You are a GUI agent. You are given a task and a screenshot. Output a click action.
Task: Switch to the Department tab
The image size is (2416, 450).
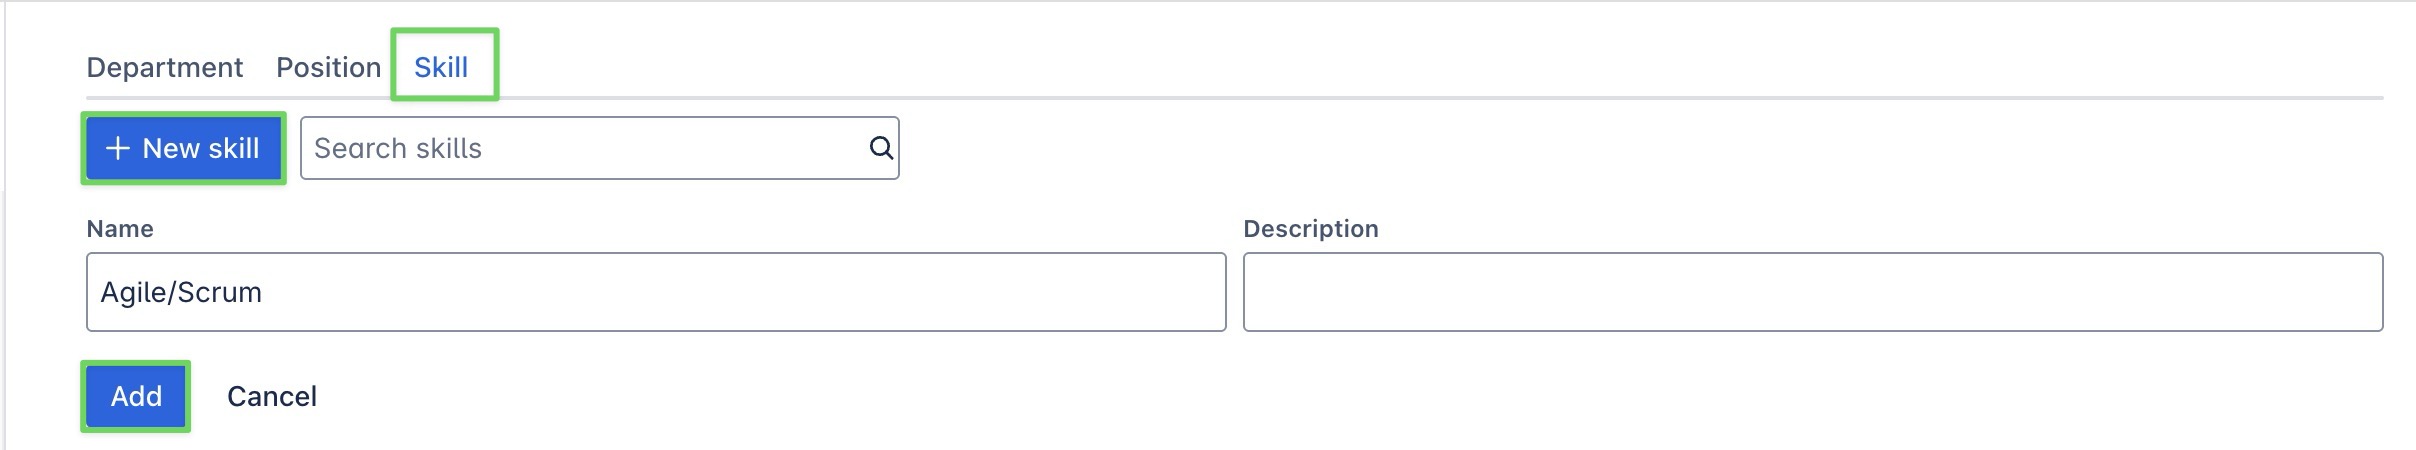[x=164, y=67]
